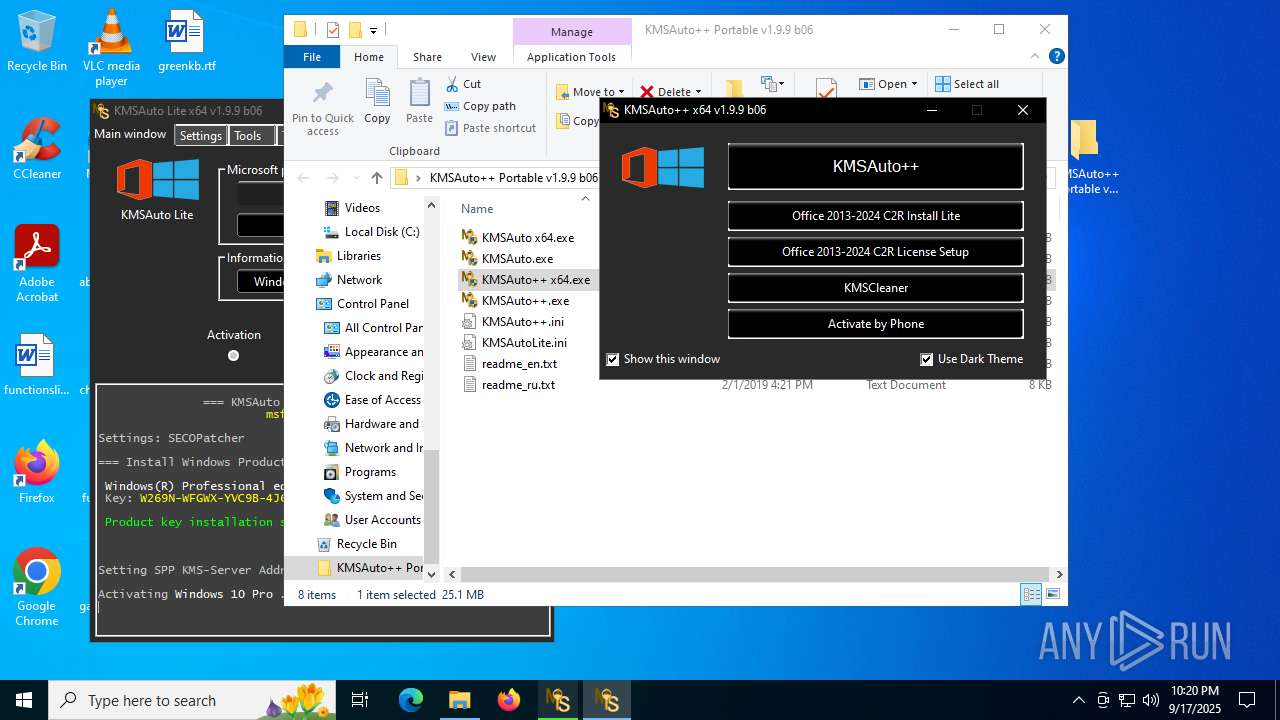This screenshot has height=720, width=1280.
Task: Click Office 2013-2024 C2R License Setup
Action: (x=875, y=252)
